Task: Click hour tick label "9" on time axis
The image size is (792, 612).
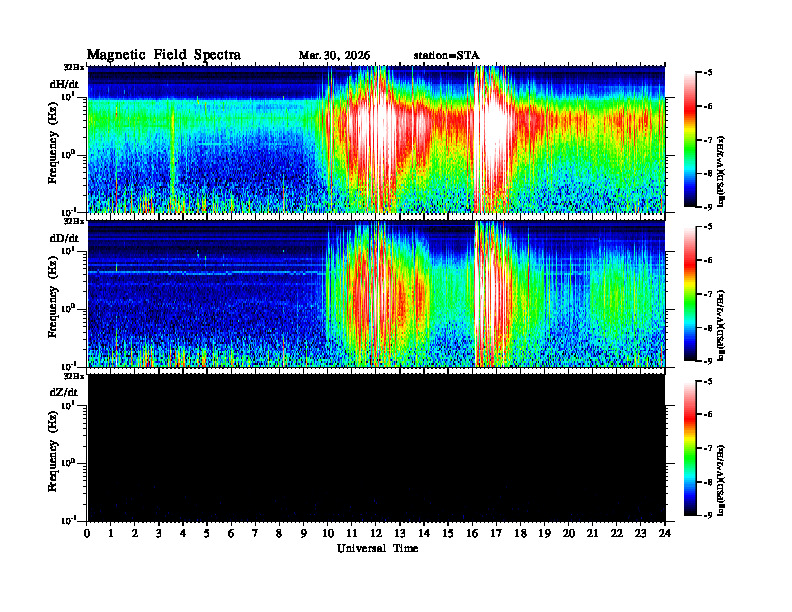Action: [303, 534]
